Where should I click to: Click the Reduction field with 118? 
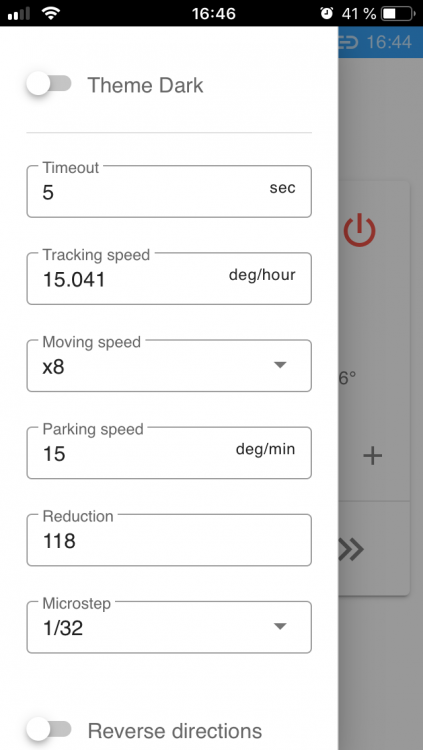169,540
